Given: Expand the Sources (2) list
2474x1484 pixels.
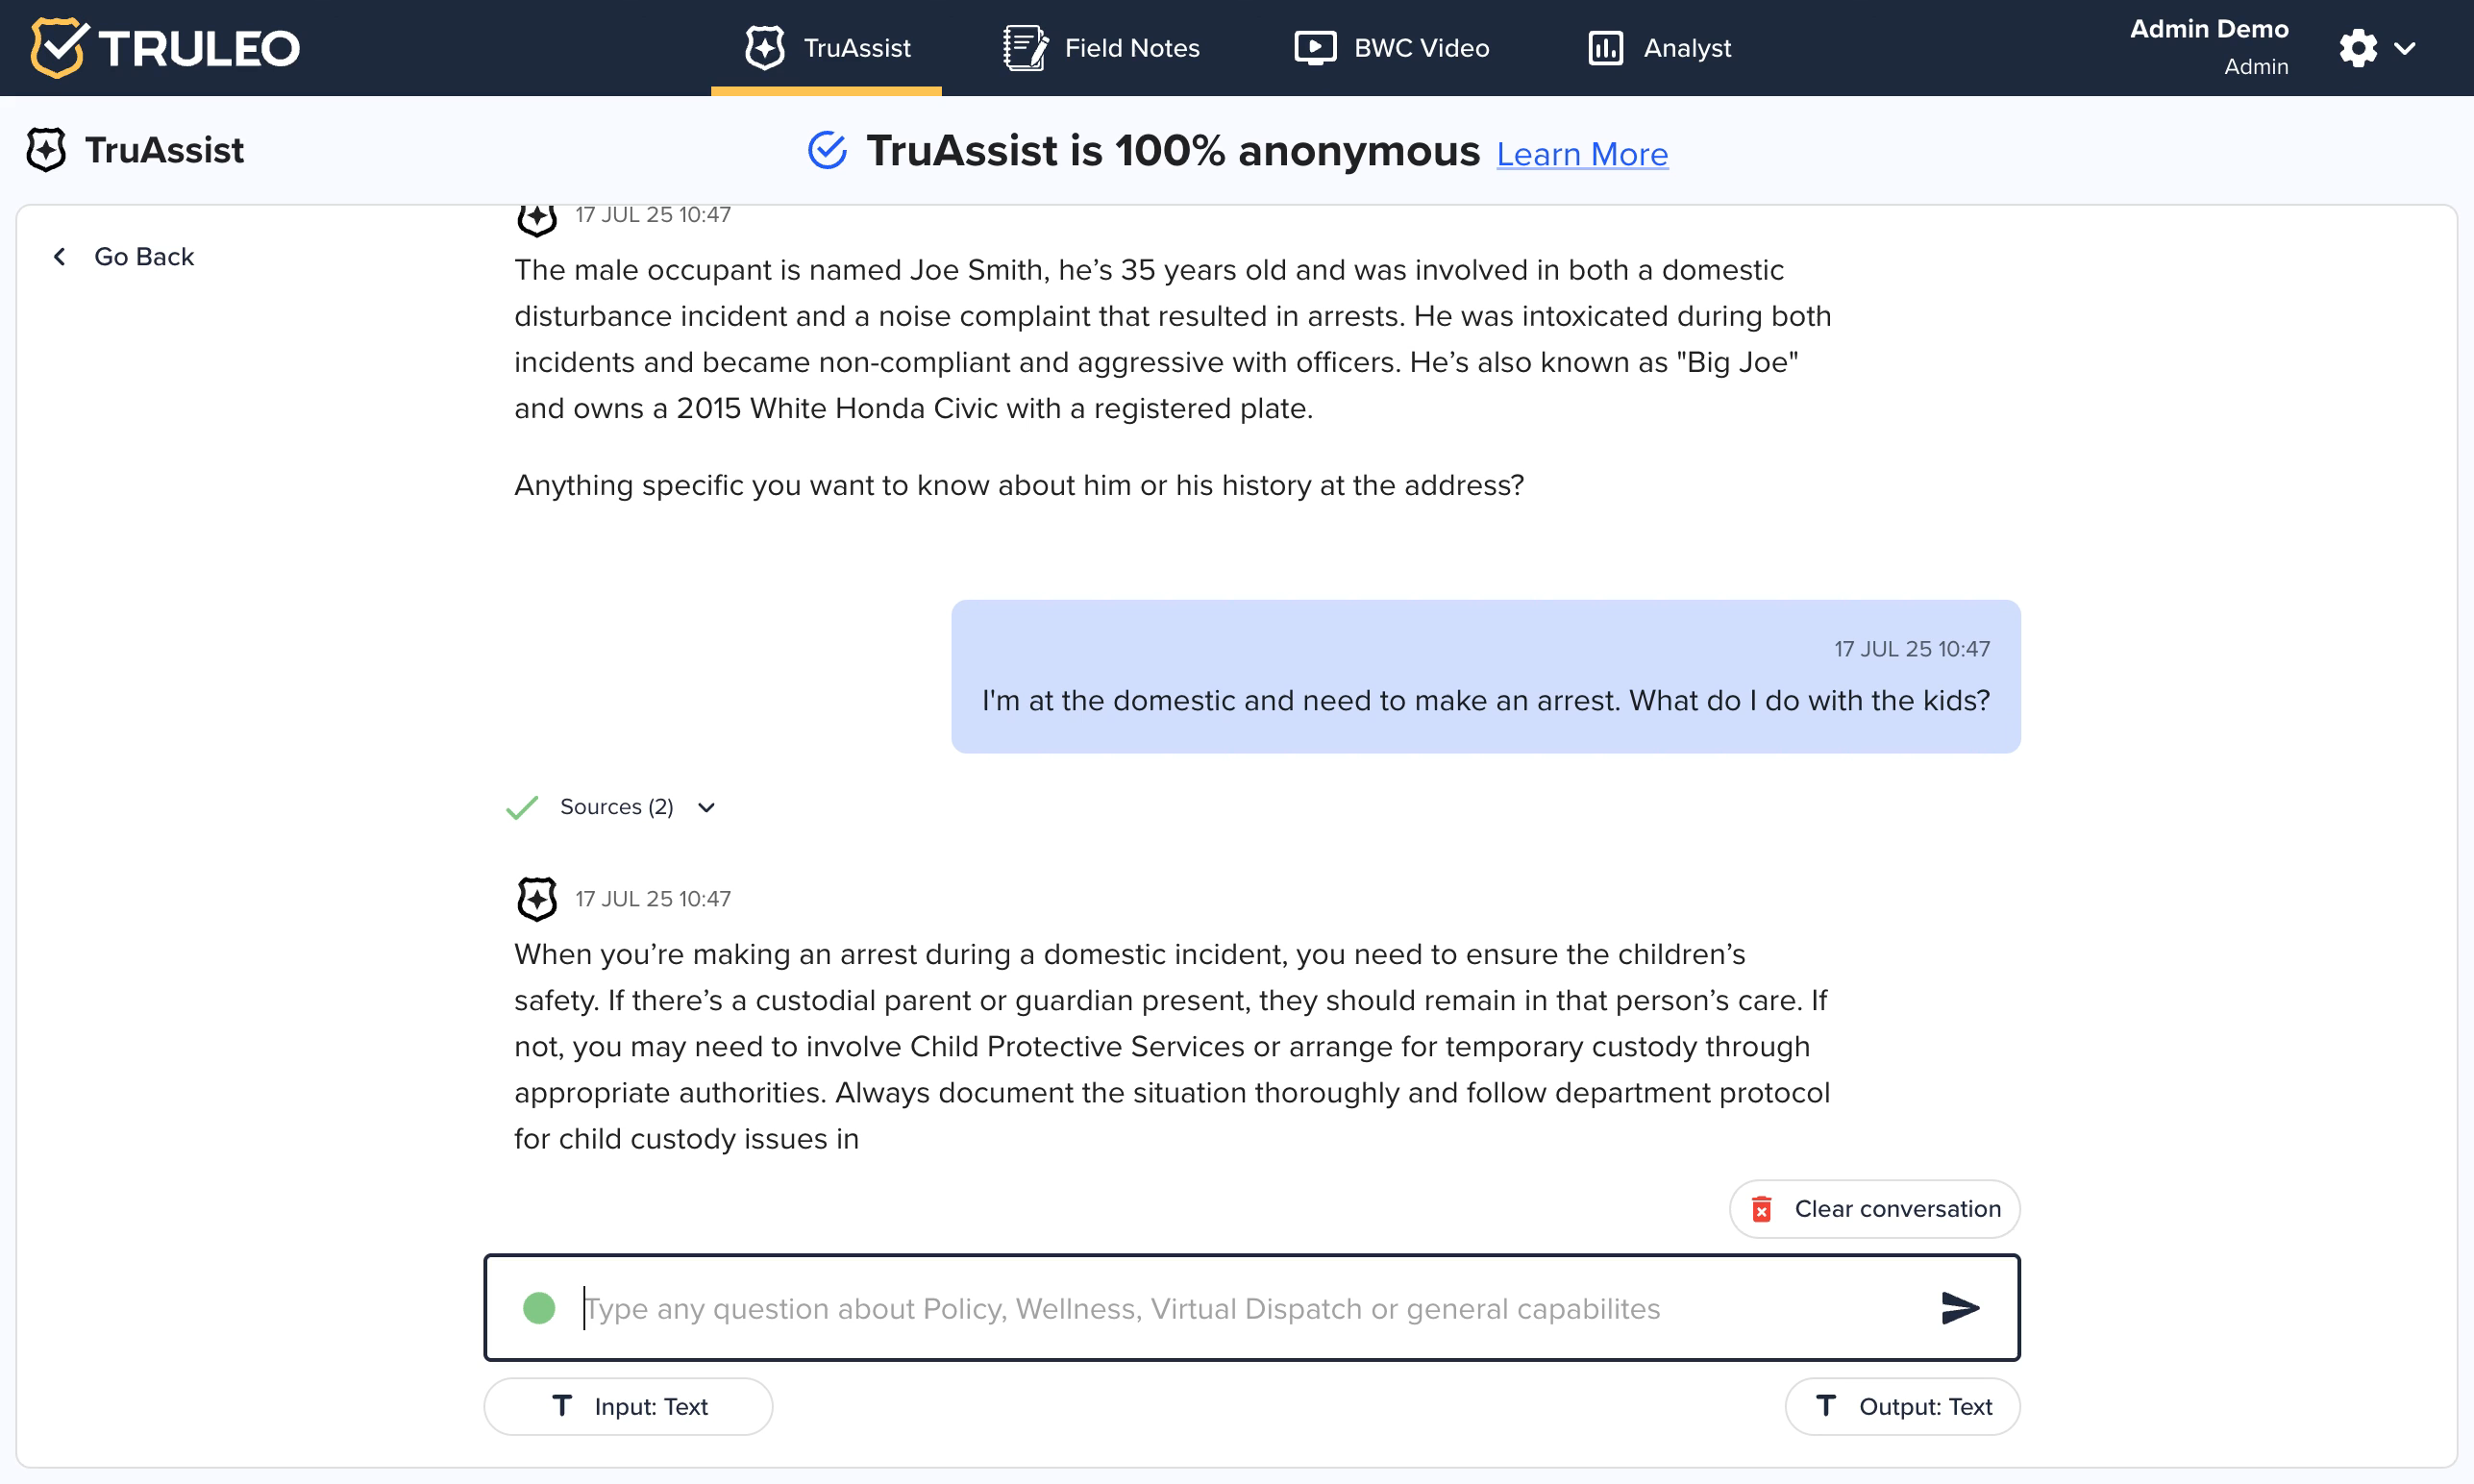Looking at the screenshot, I should (x=638, y=807).
